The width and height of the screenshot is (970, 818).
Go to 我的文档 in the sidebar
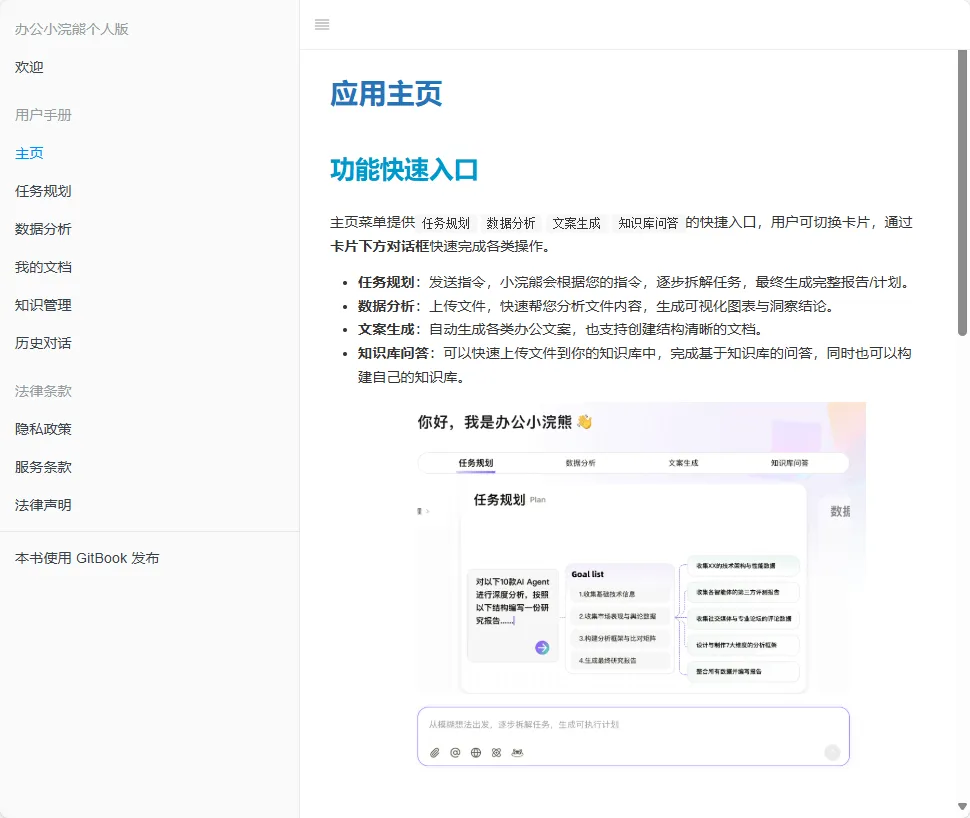[43, 267]
